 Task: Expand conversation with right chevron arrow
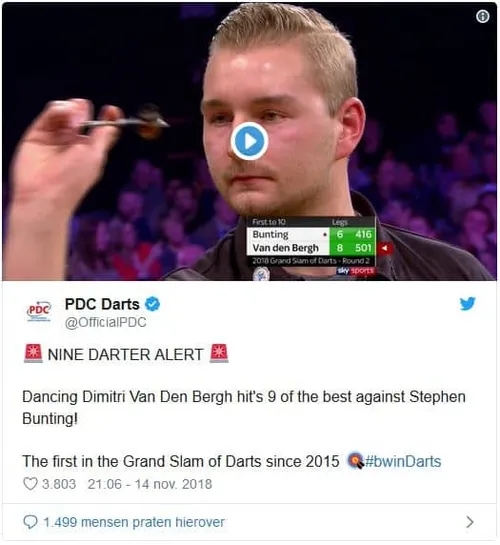tap(469, 522)
